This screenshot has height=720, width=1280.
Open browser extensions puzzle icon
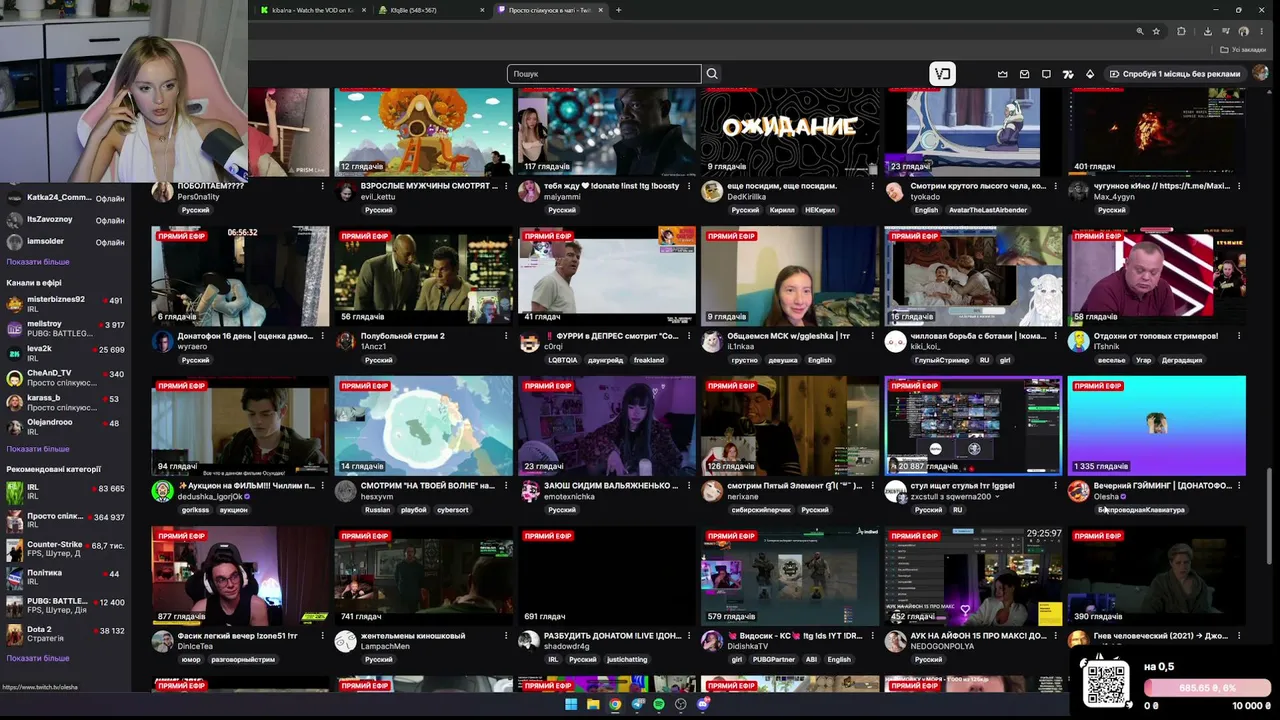tap(1181, 31)
